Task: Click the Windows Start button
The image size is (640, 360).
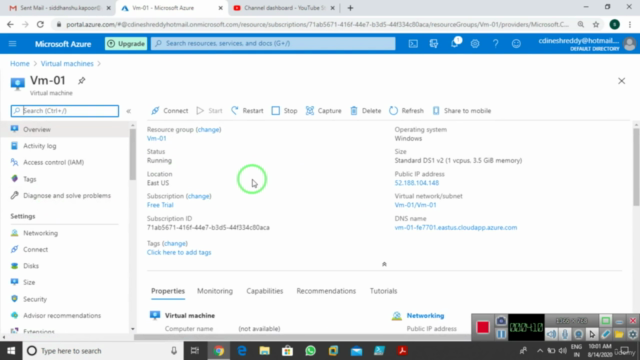Action: (11, 351)
